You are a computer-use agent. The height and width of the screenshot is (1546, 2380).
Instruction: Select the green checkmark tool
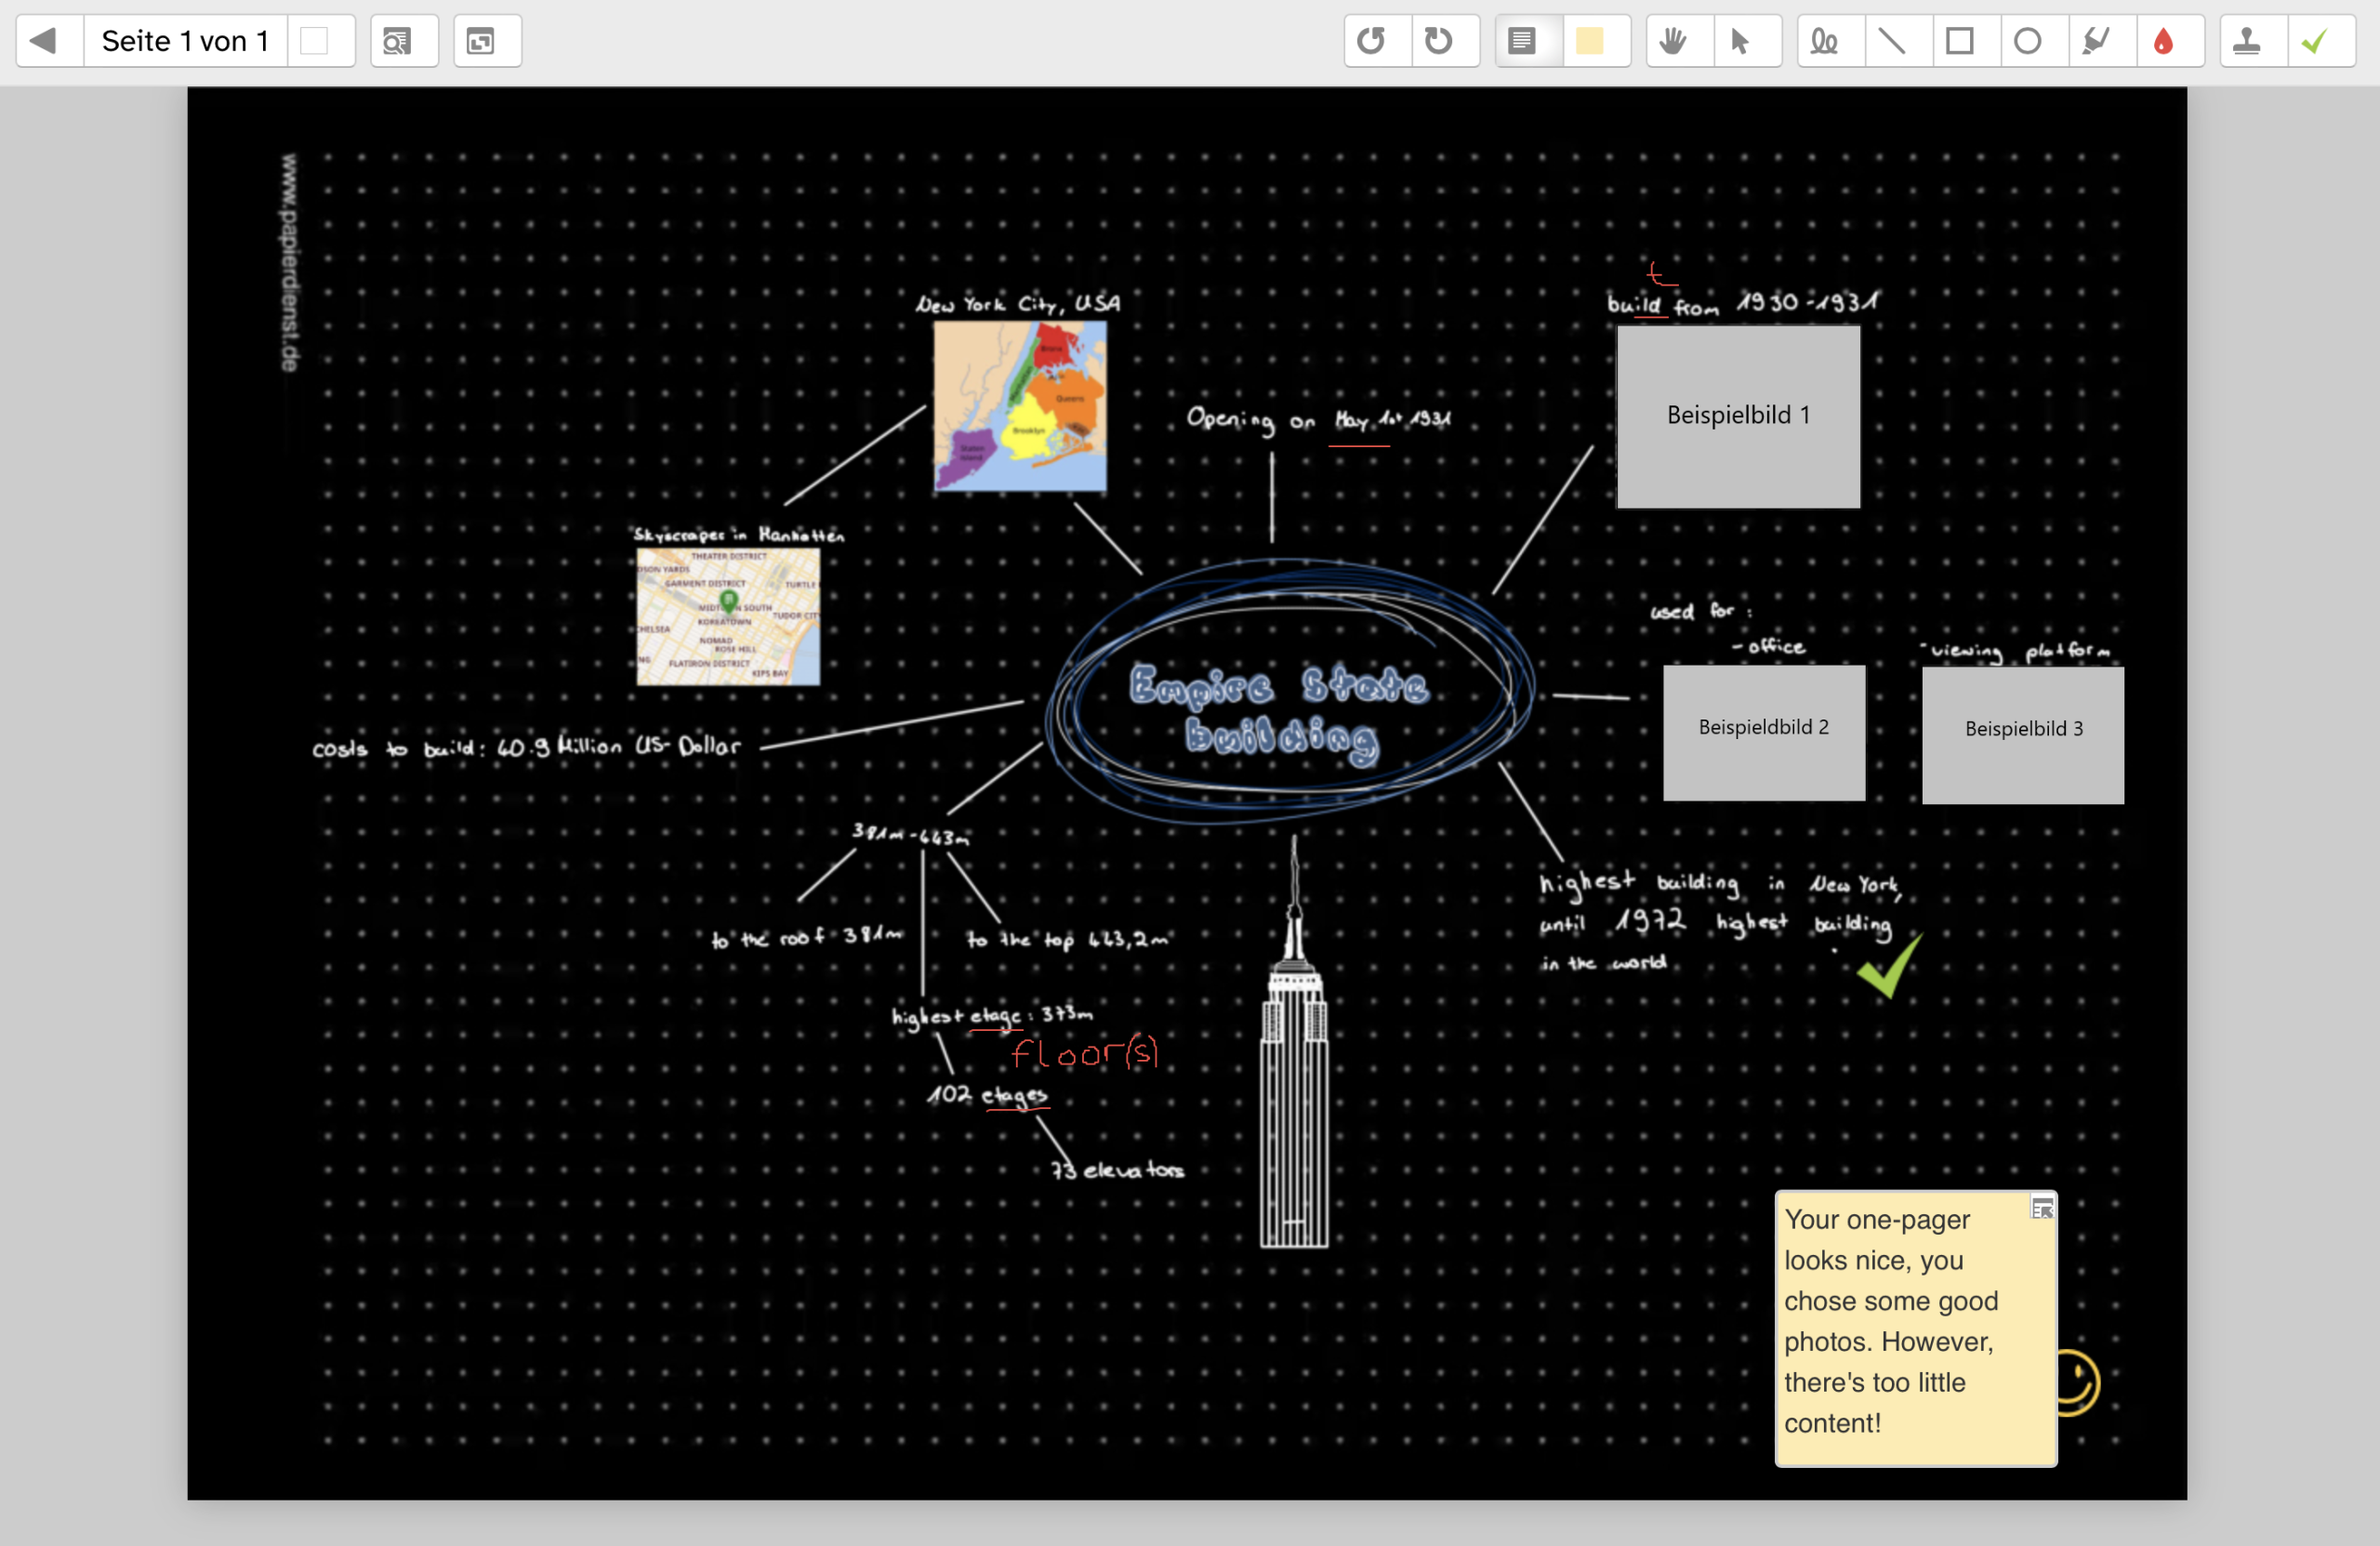point(2315,41)
